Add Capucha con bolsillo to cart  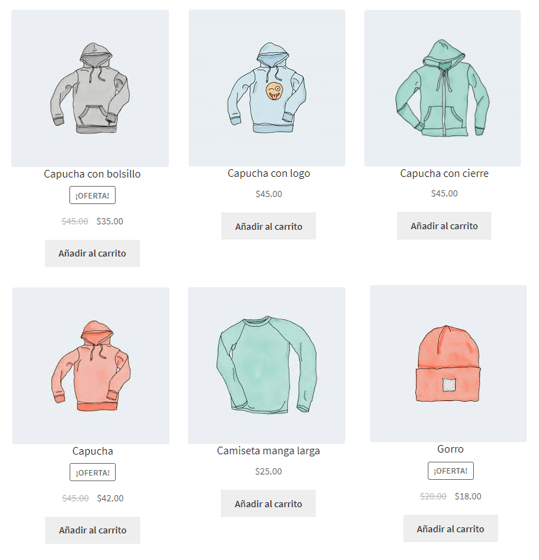point(92,253)
